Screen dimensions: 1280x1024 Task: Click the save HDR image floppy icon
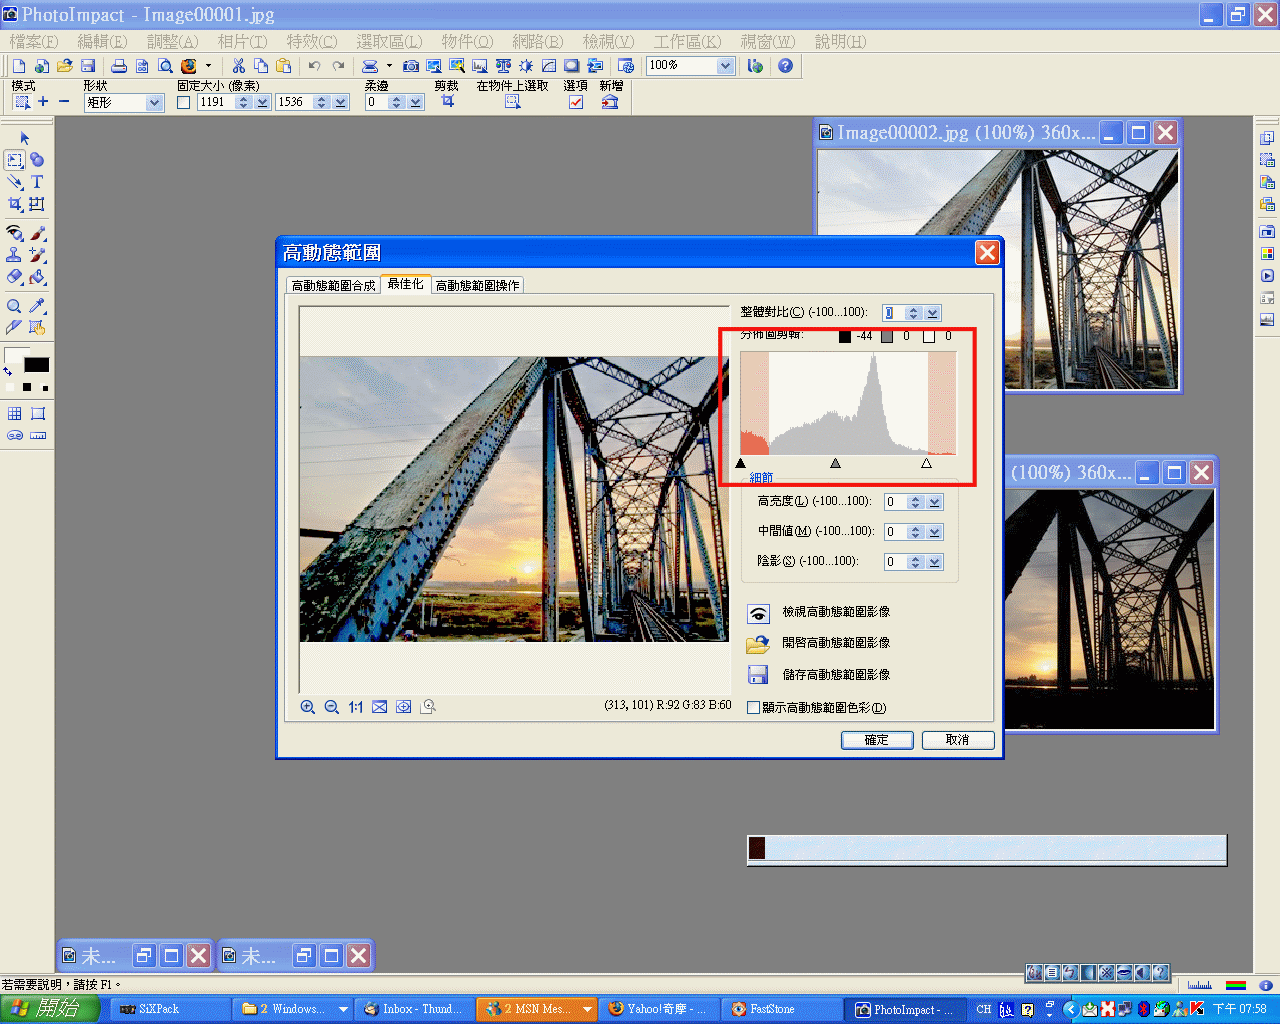(758, 675)
